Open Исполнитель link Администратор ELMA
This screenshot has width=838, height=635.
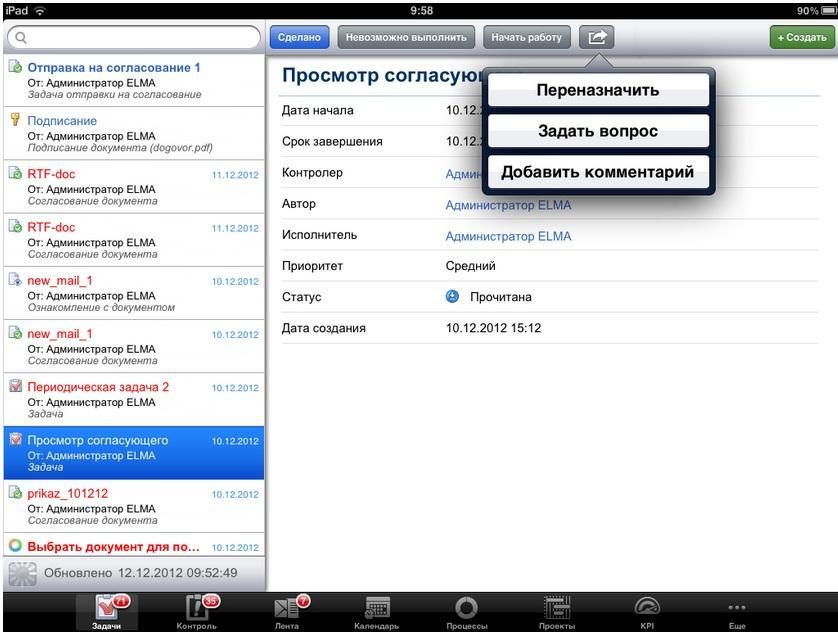[508, 236]
